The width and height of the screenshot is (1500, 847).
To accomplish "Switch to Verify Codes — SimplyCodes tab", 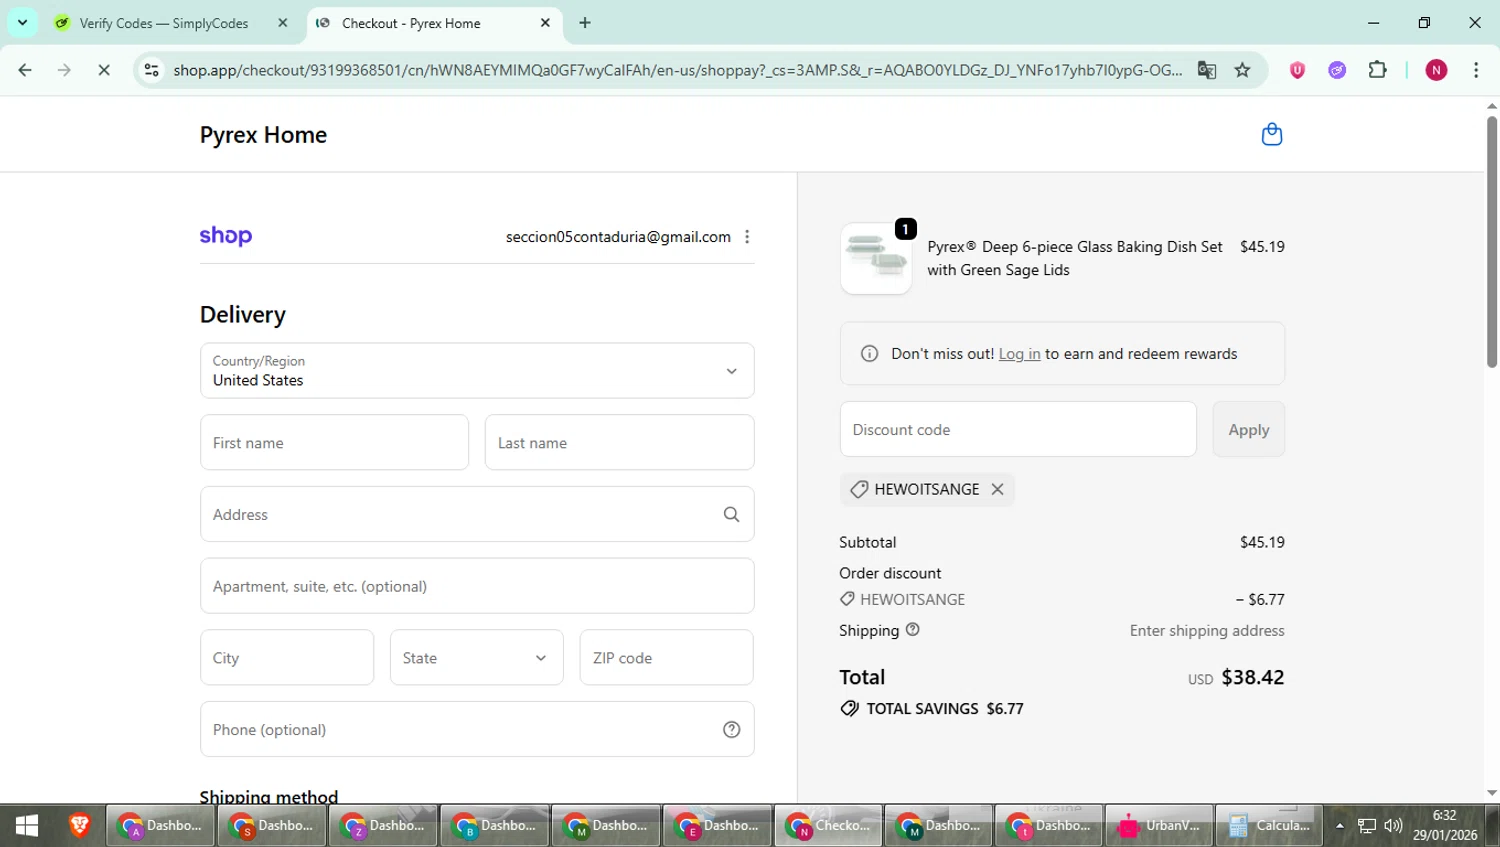I will 163,23.
